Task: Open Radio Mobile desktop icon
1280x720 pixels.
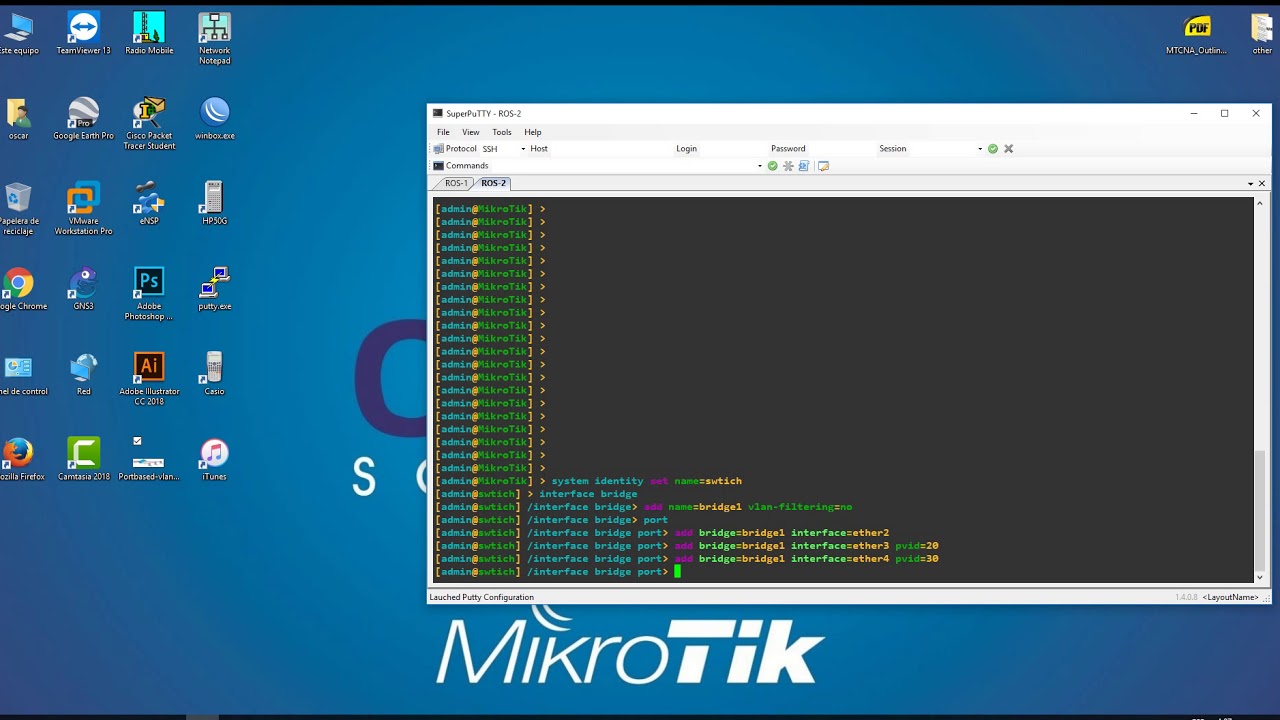Action: 149,33
